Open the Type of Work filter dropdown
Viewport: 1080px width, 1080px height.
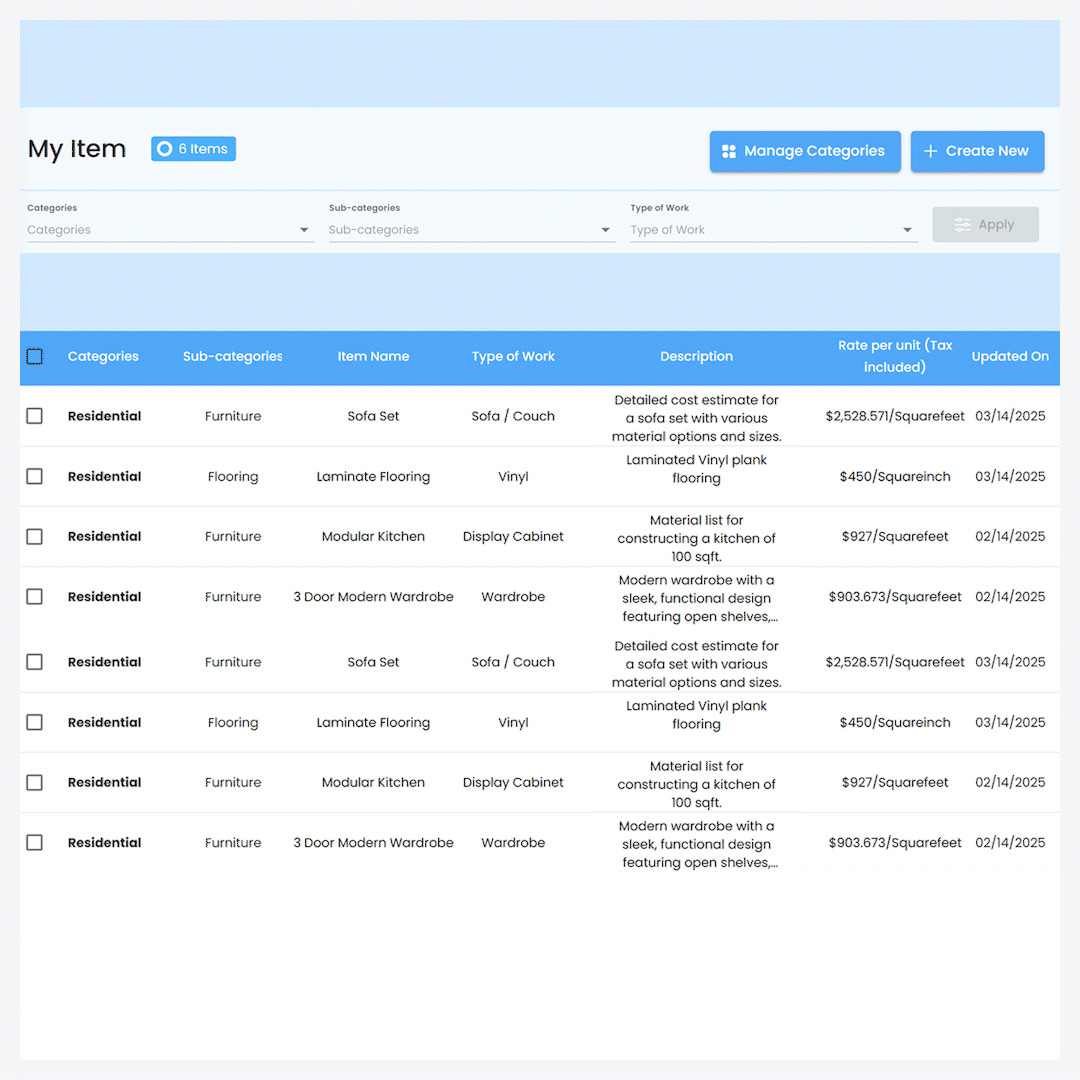907,230
